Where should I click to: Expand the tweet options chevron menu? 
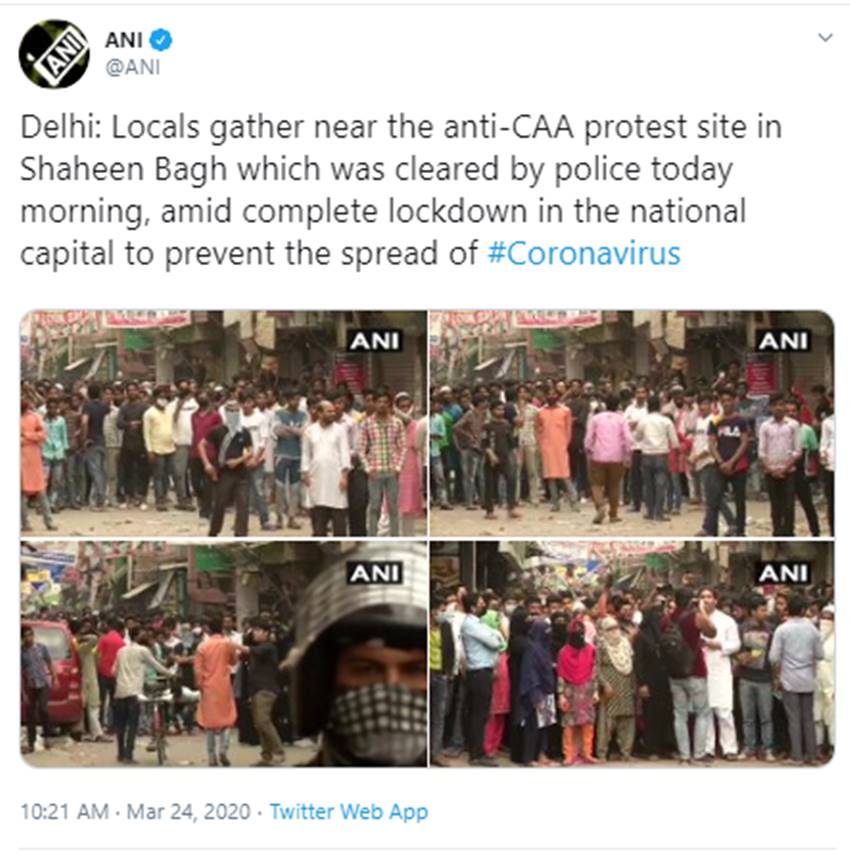pyautogui.click(x=825, y=37)
